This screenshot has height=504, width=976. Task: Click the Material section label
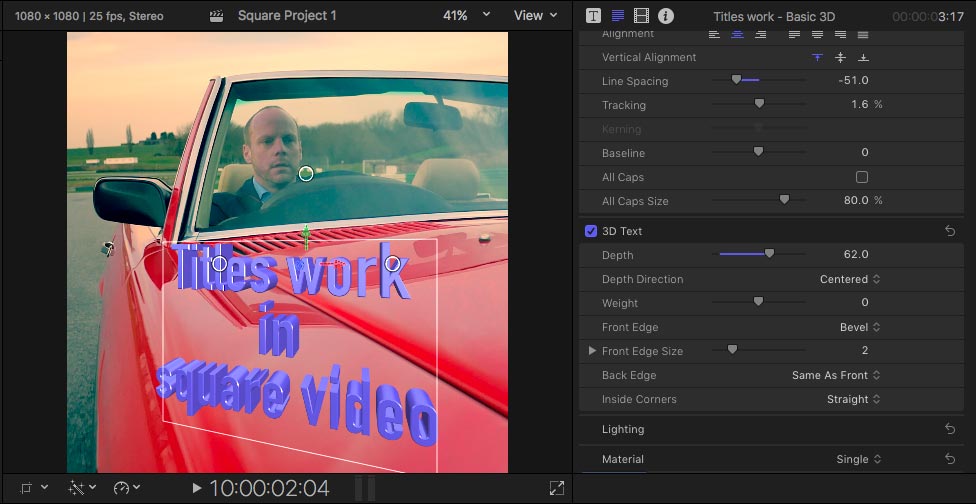tap(622, 459)
